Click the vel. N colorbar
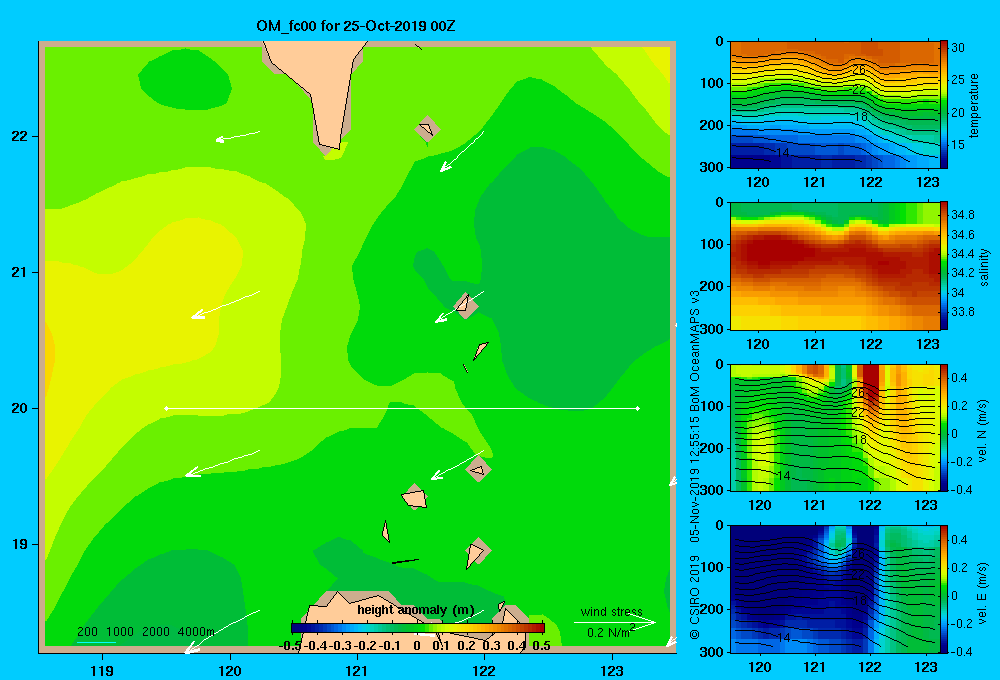Image resolution: width=1000 pixels, height=680 pixels. [x=944, y=427]
